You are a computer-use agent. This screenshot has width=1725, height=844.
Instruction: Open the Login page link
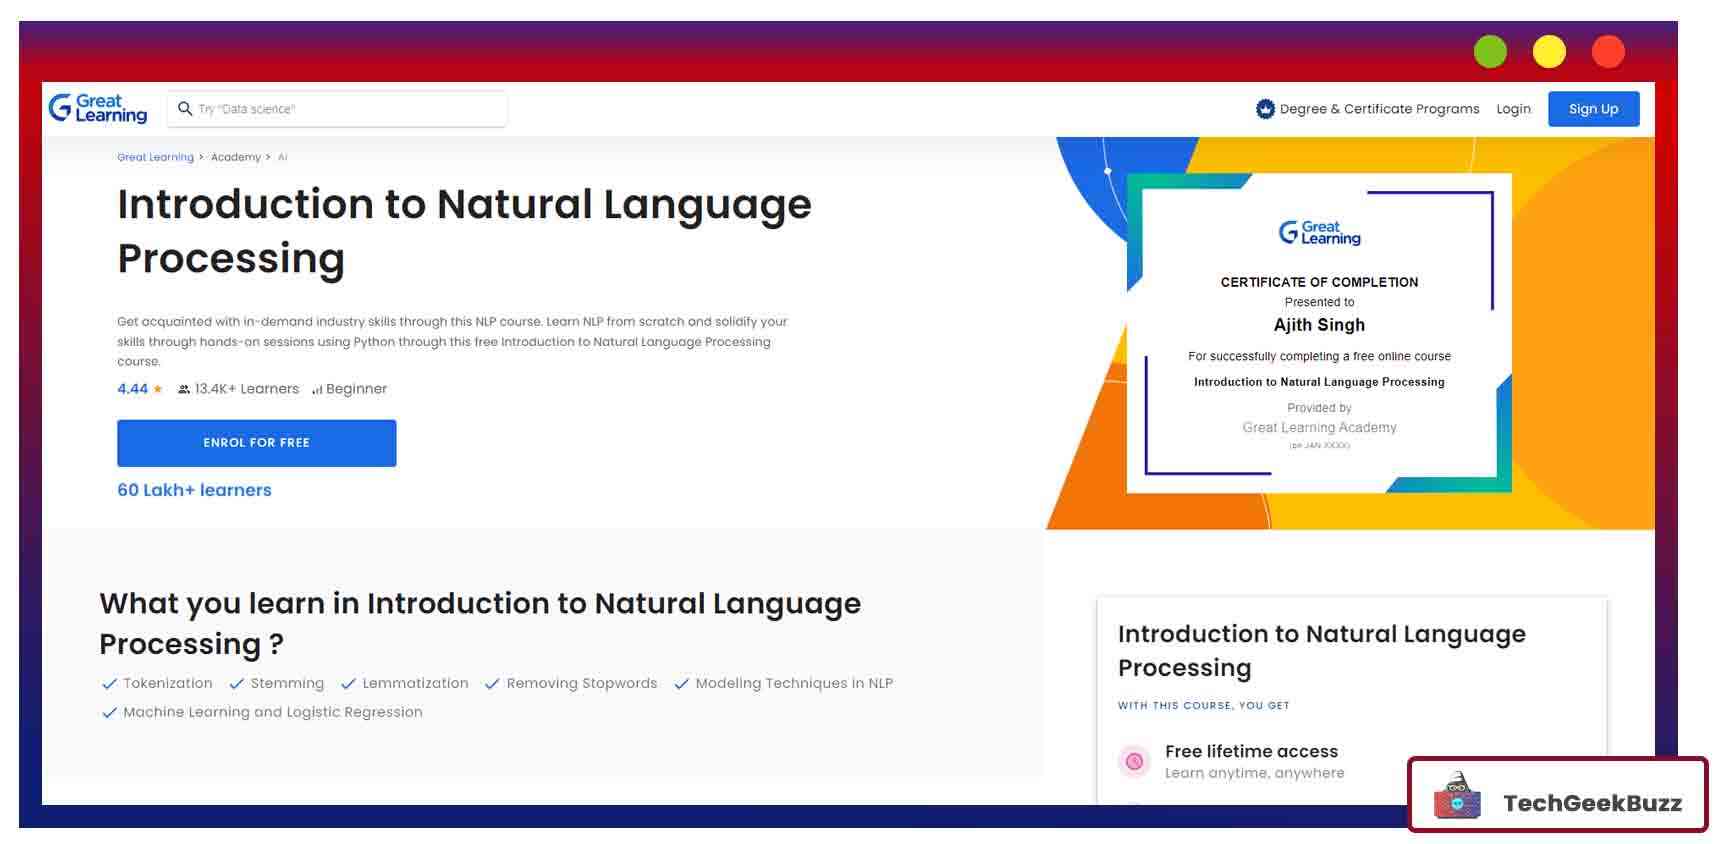click(x=1513, y=109)
